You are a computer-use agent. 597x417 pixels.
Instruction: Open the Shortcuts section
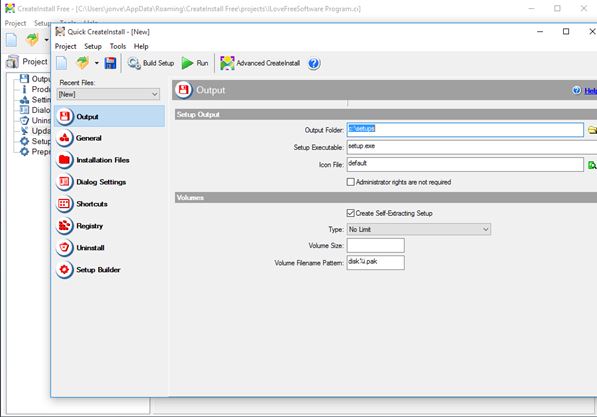tap(110, 204)
